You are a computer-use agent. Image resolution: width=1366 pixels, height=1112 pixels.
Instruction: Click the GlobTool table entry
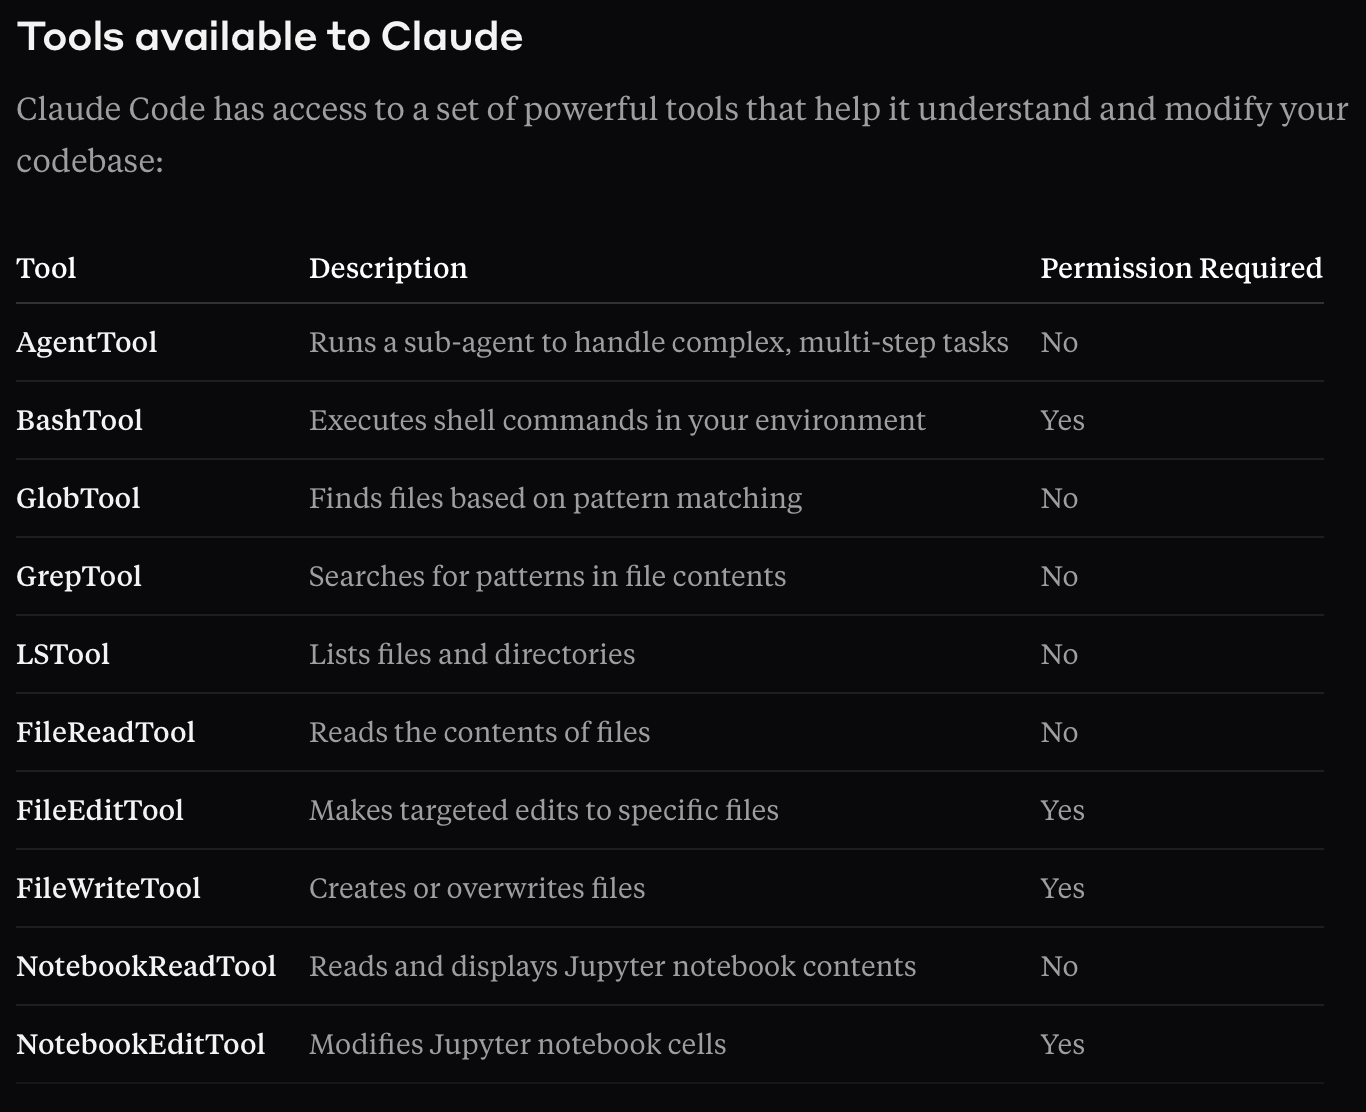point(78,498)
